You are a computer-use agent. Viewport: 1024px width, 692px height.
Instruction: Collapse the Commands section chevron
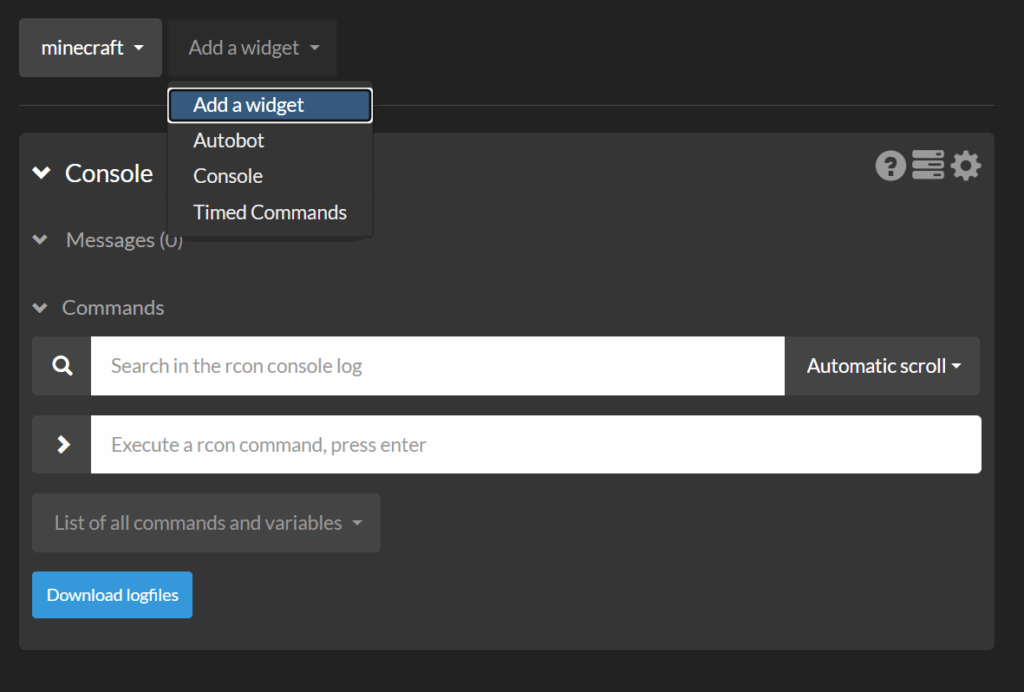point(40,308)
